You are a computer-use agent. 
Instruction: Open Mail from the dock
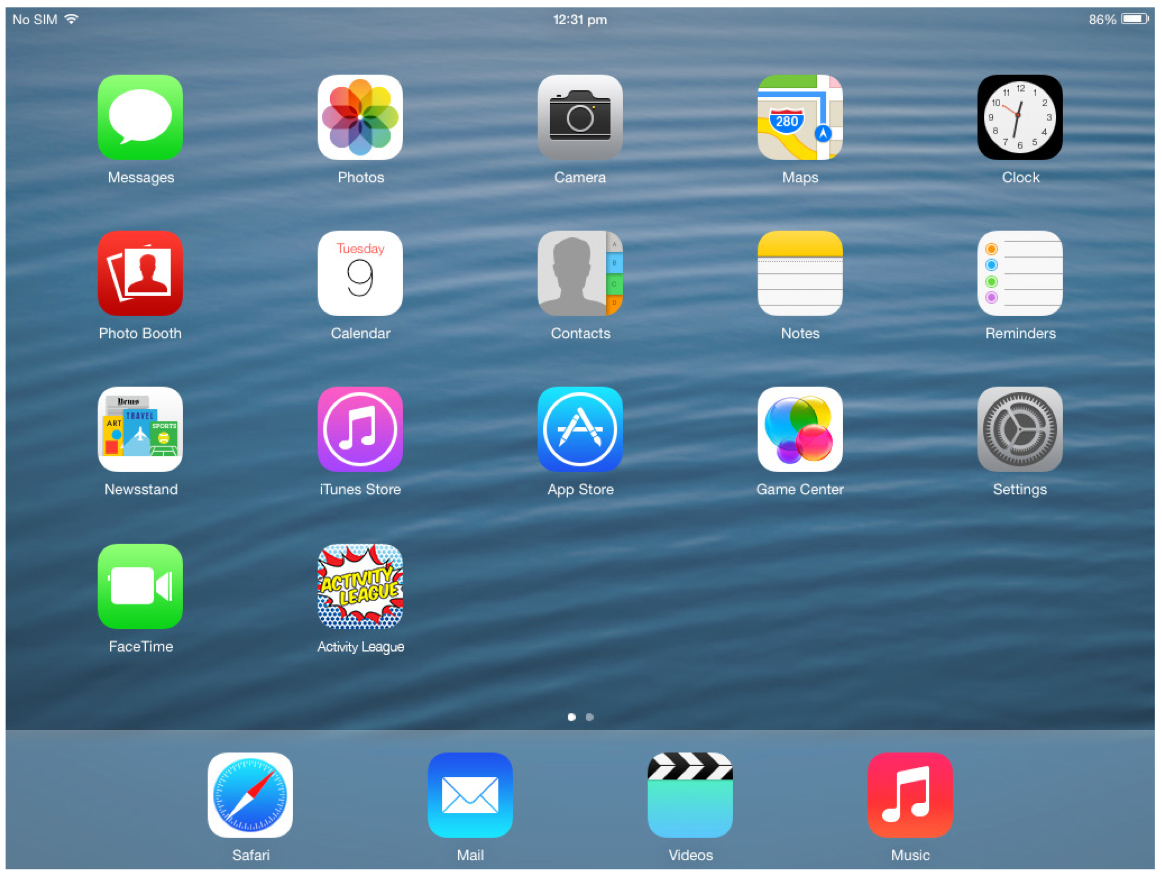point(471,795)
